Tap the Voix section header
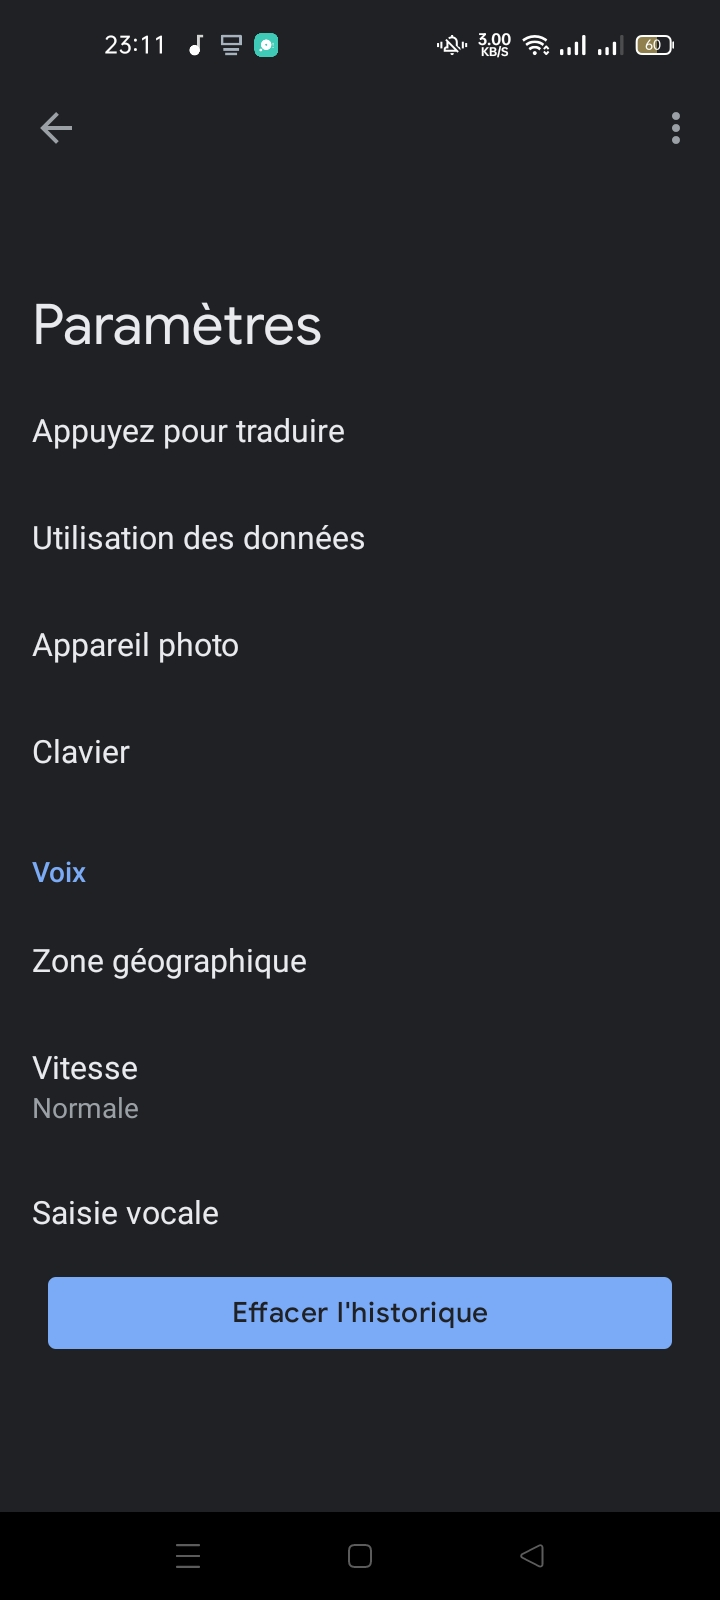 59,872
